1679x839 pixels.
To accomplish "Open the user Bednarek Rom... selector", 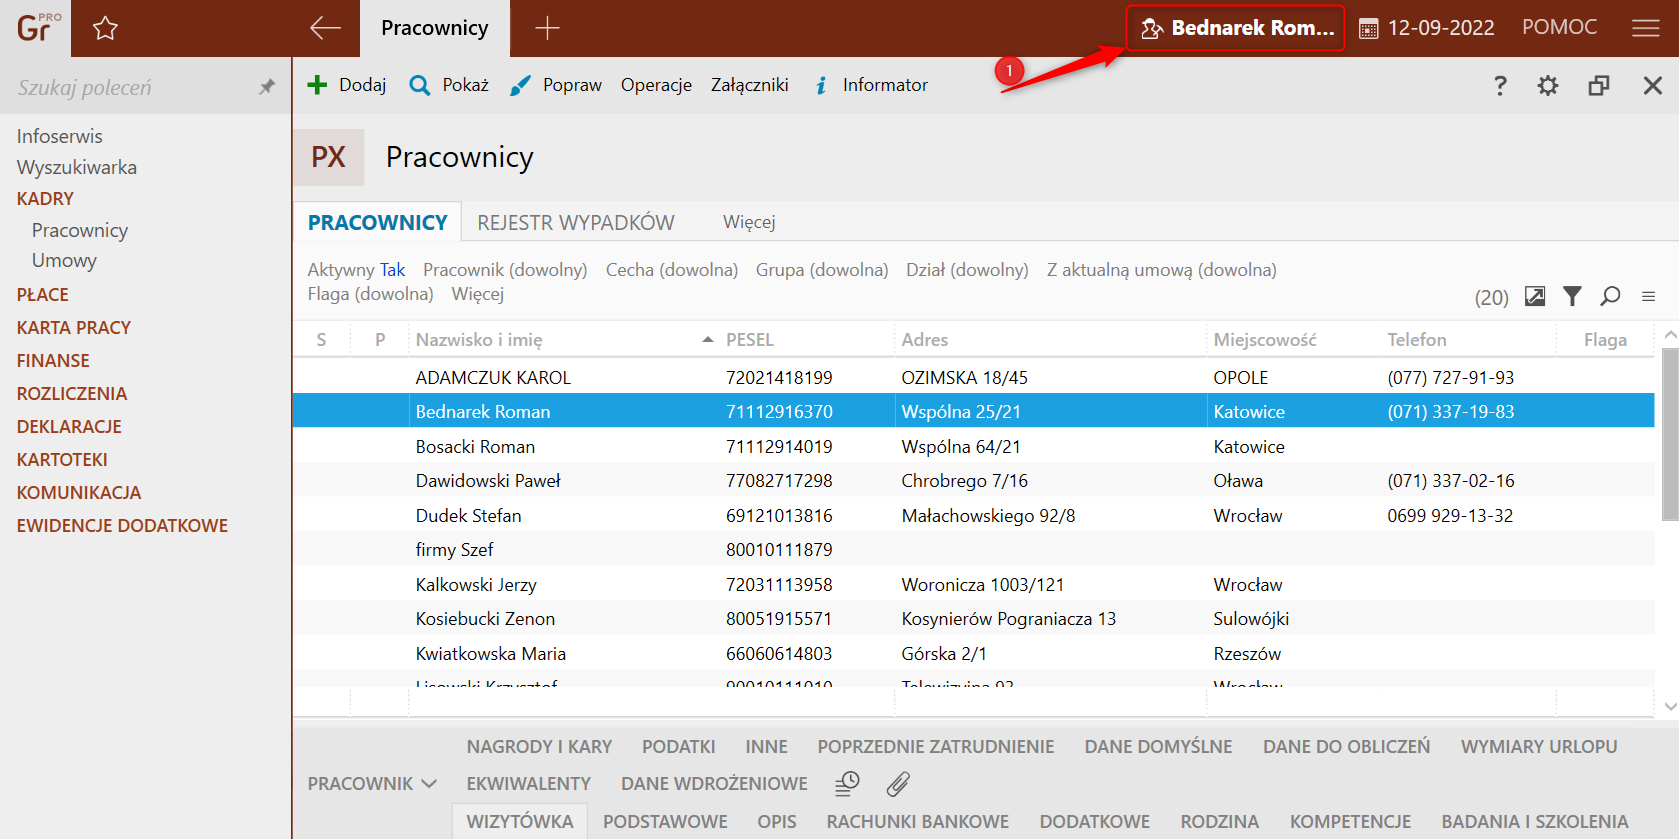I will pyautogui.click(x=1236, y=28).
